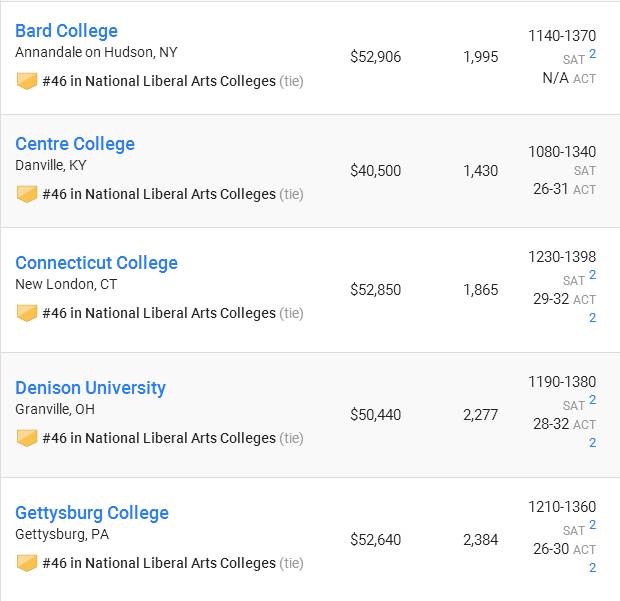The height and width of the screenshot is (601, 620).
Task: Click footnote 2 beside Bard College SAT
Action: click(x=592, y=53)
